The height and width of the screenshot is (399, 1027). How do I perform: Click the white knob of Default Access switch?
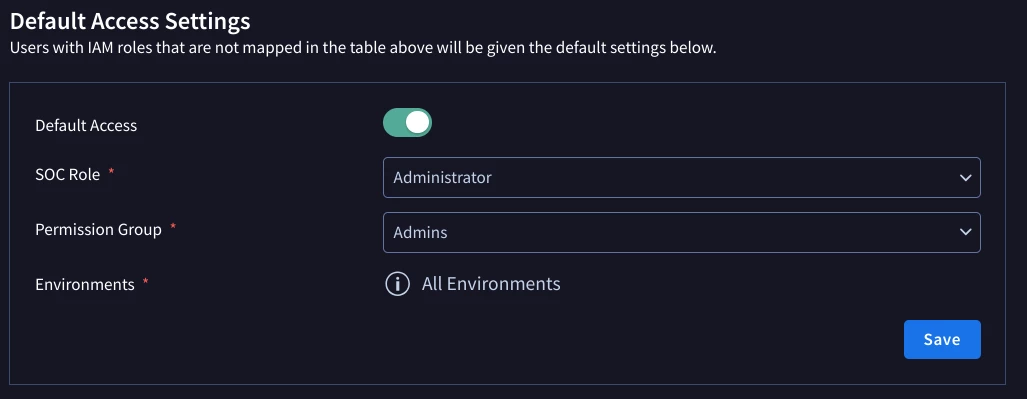(417, 123)
